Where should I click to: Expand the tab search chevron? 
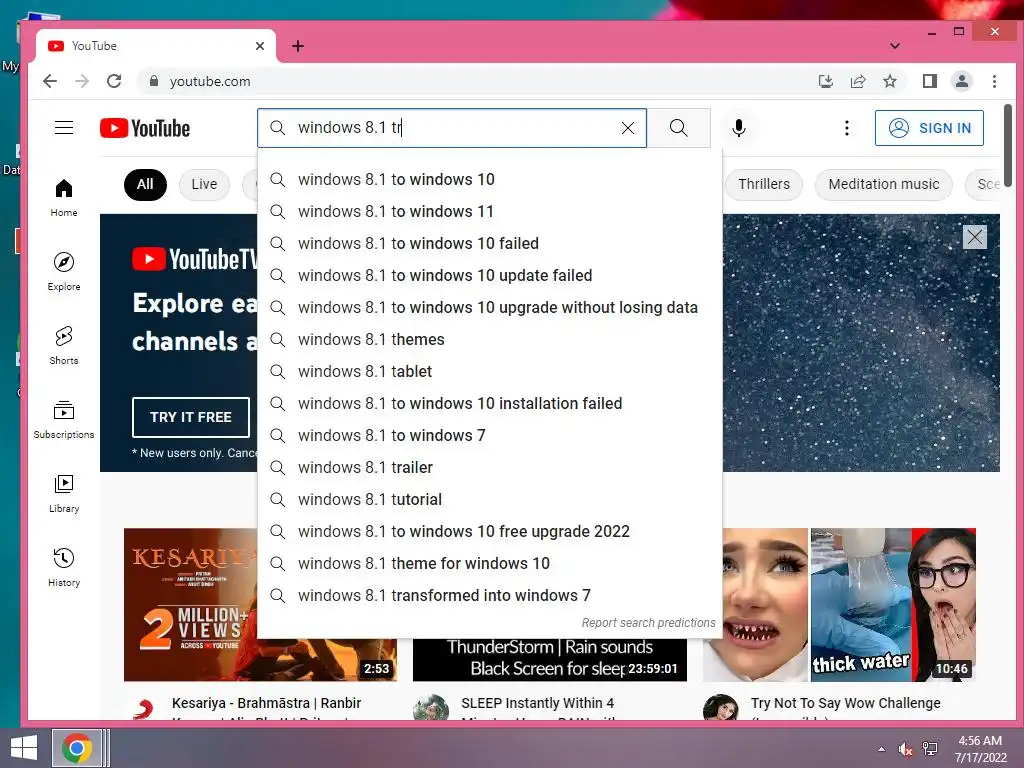[x=895, y=46]
